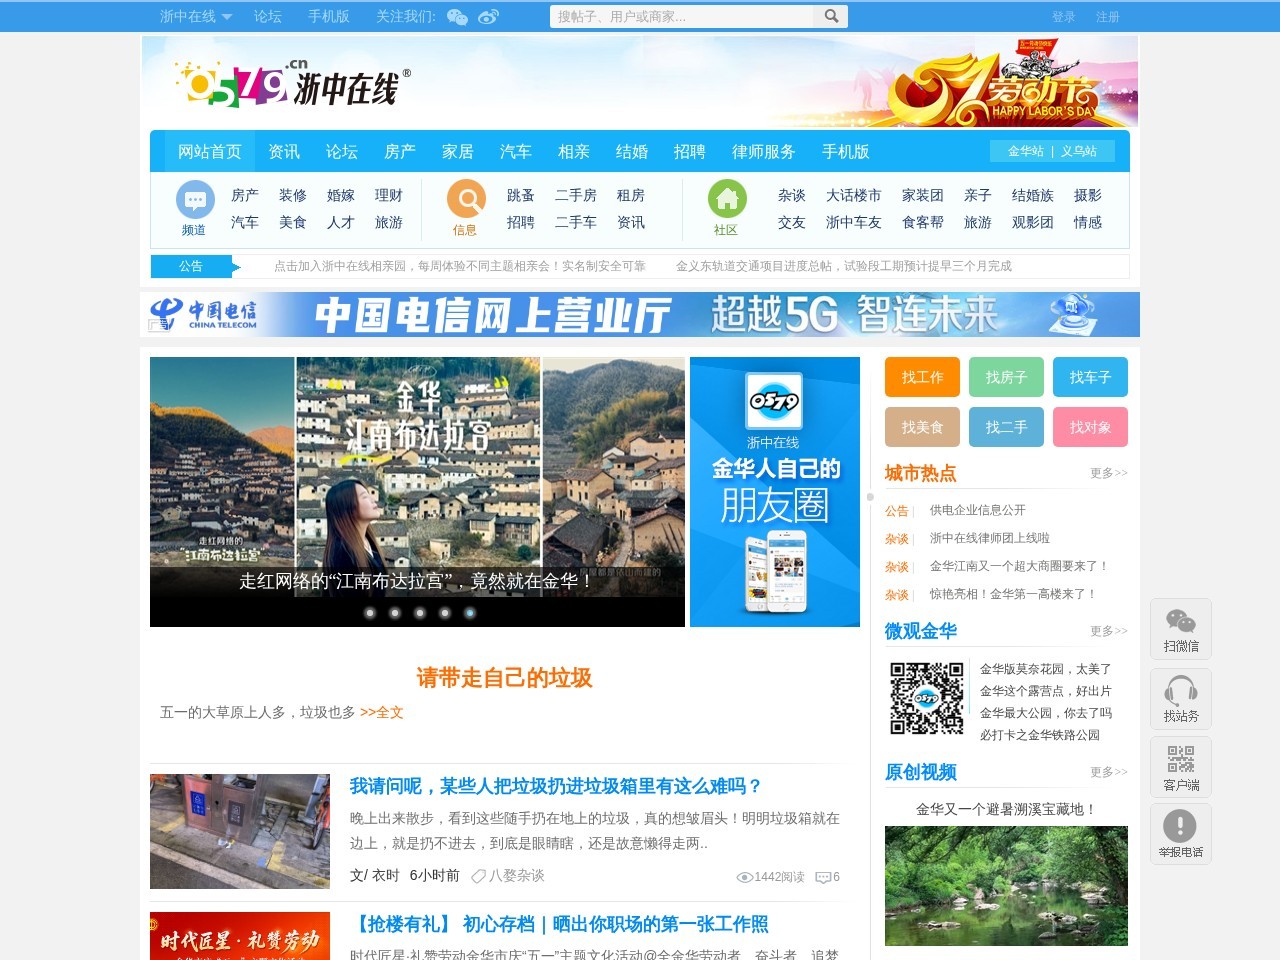
Task: Click the pink 找对象 button
Action: point(1090,427)
